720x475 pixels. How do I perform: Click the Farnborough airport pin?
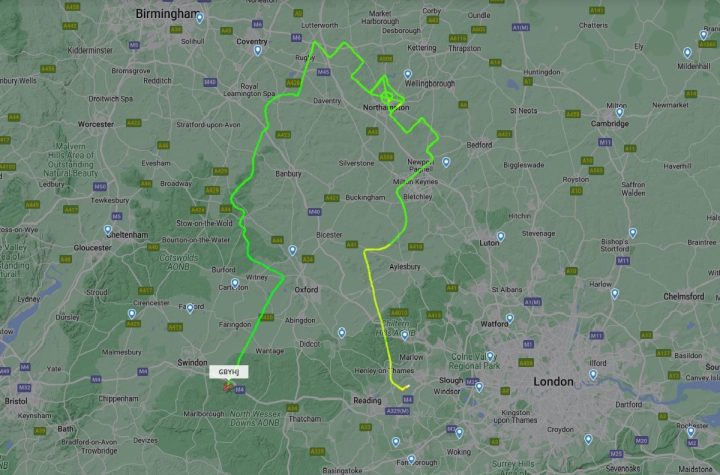[411, 459]
